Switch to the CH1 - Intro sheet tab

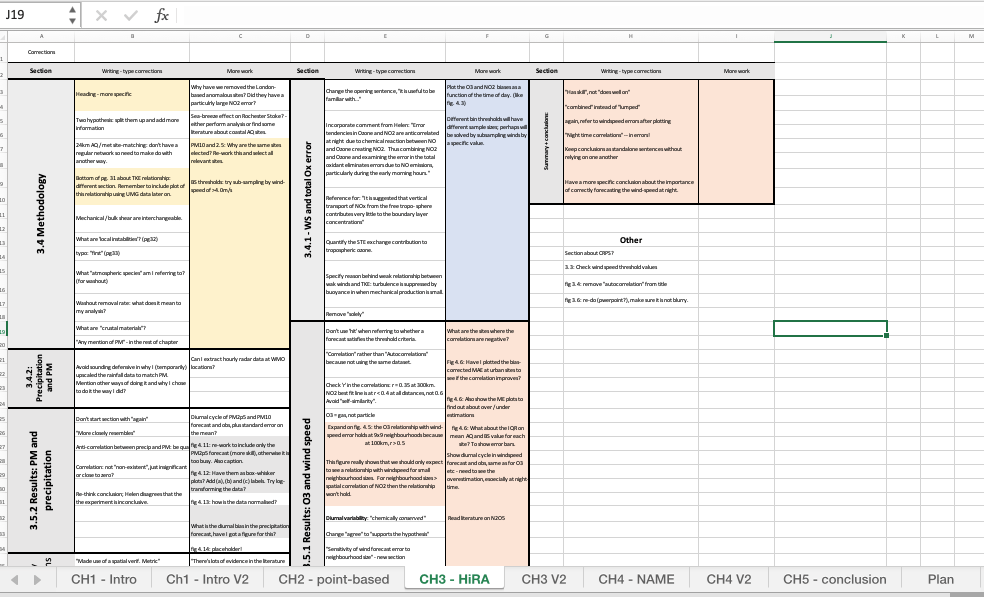tap(103, 579)
